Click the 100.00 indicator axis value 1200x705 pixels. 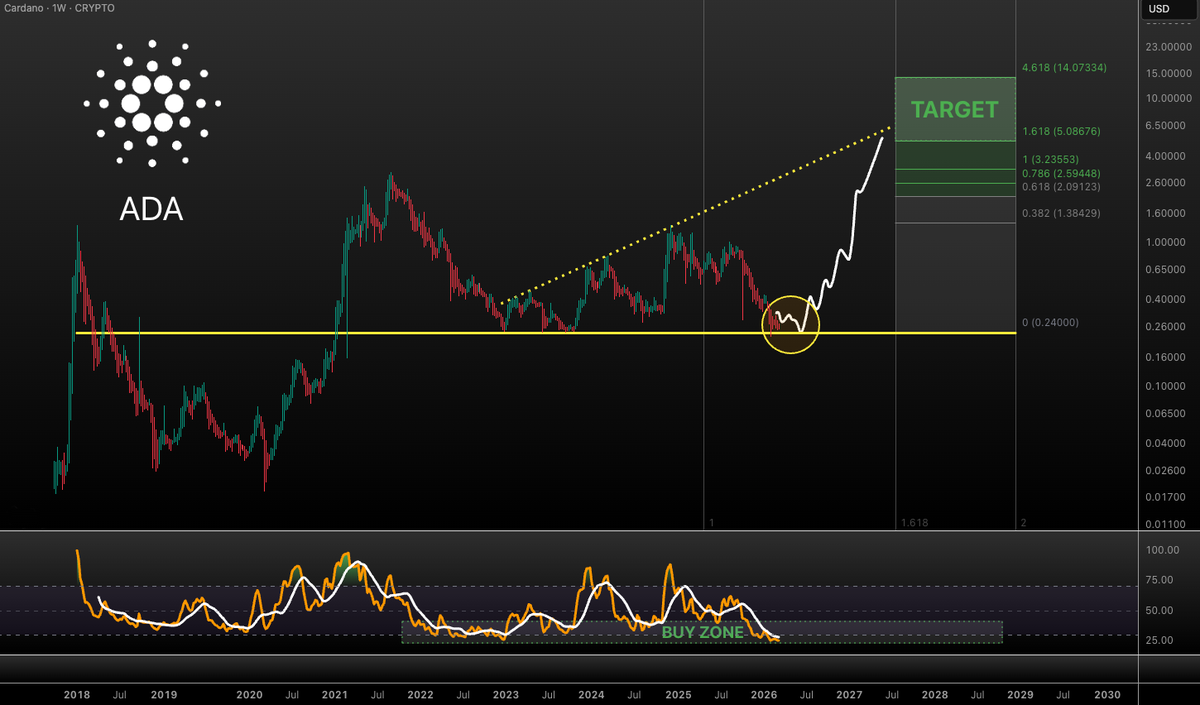(1163, 550)
